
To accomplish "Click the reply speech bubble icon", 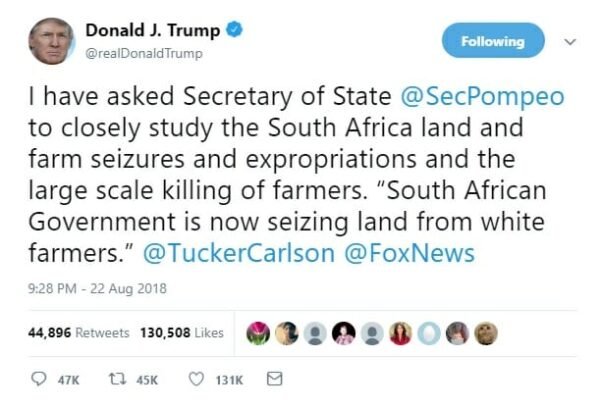I will click(39, 379).
